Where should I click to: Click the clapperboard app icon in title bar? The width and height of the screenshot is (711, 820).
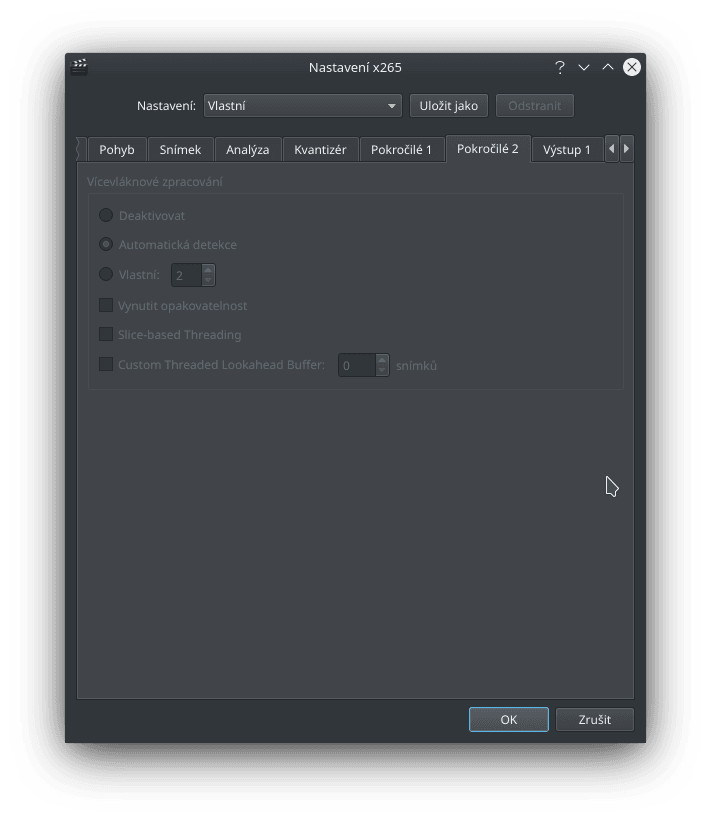[x=79, y=67]
